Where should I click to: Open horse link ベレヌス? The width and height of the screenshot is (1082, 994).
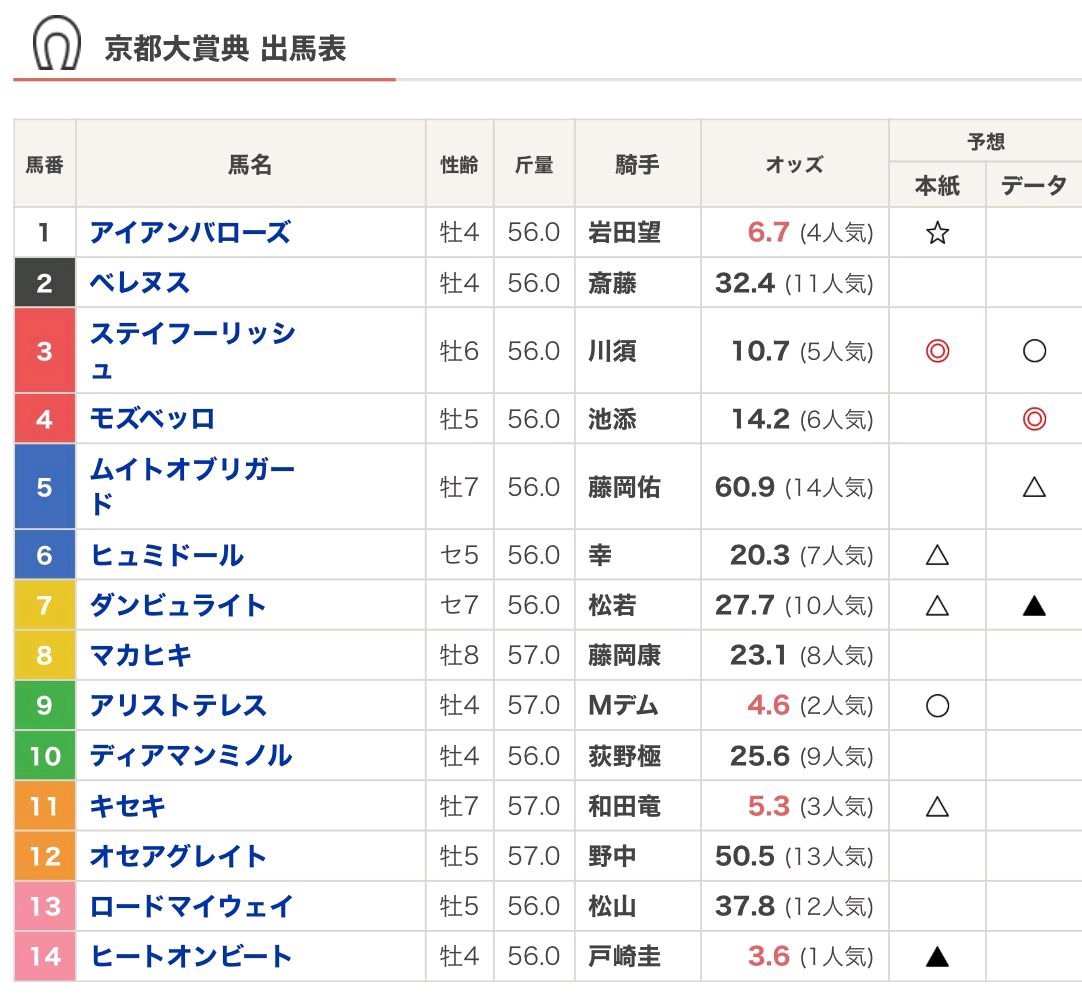coord(140,283)
